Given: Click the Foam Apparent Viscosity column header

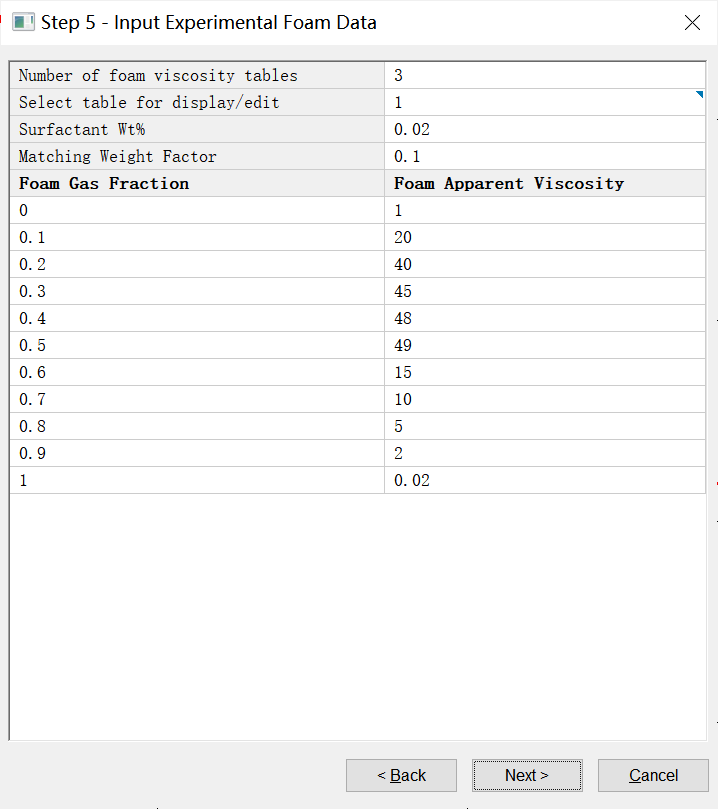Looking at the screenshot, I should (544, 183).
